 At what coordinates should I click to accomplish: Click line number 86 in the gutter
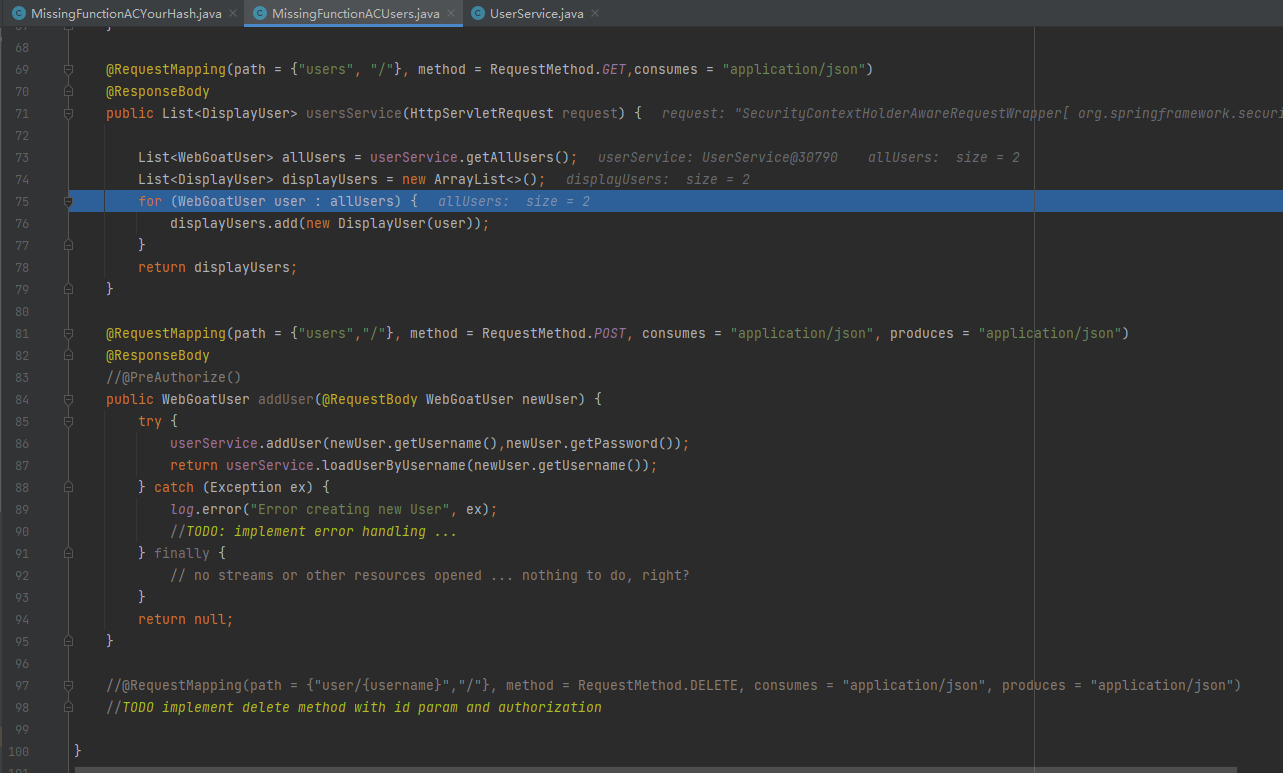point(23,444)
